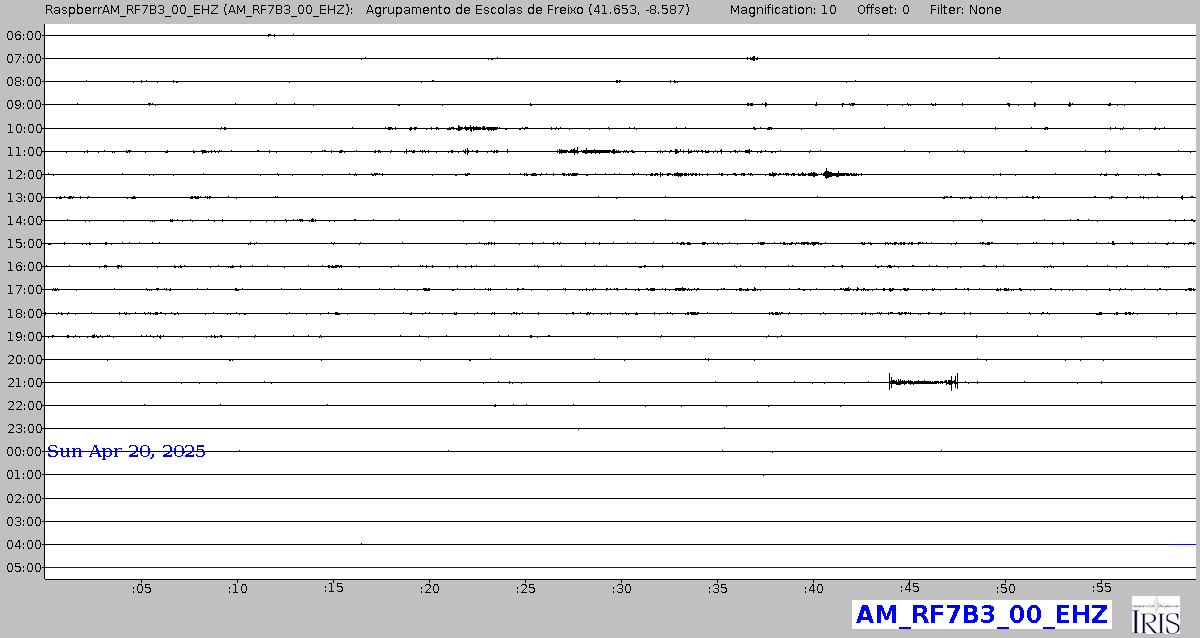The height and width of the screenshot is (638, 1200).
Task: Click the 18:00 hour label
Action: (24, 313)
